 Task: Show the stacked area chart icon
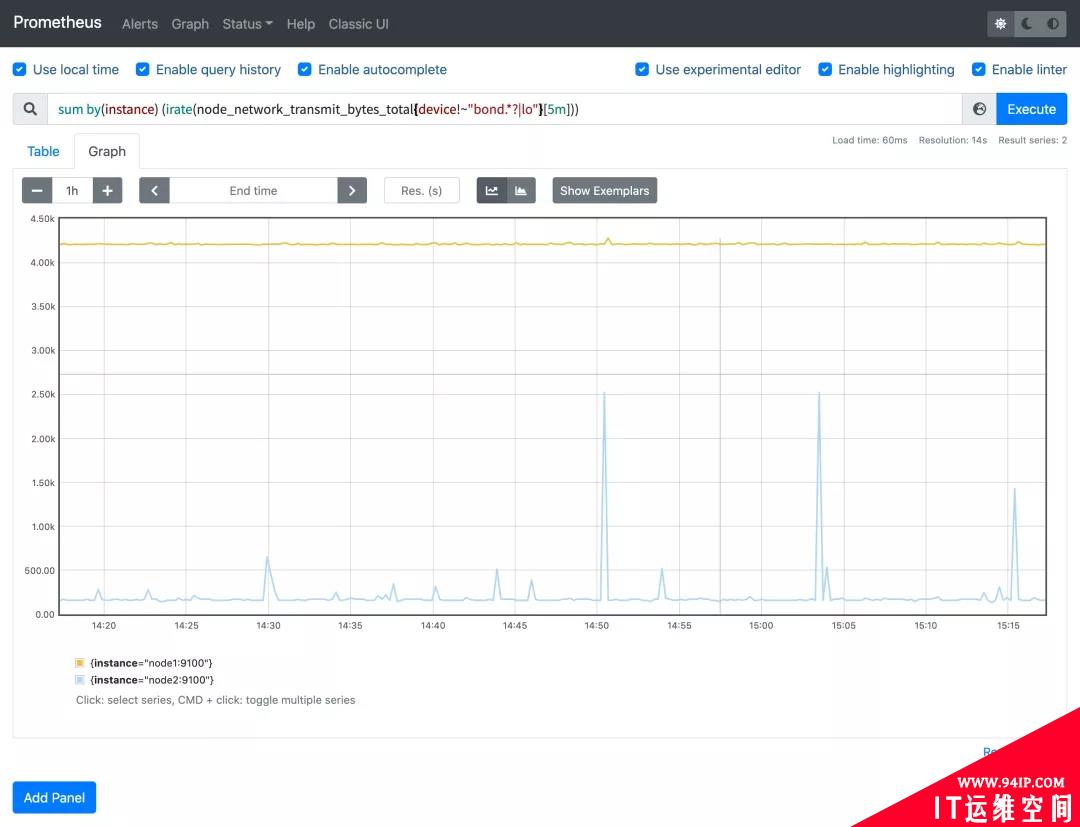[x=521, y=191]
